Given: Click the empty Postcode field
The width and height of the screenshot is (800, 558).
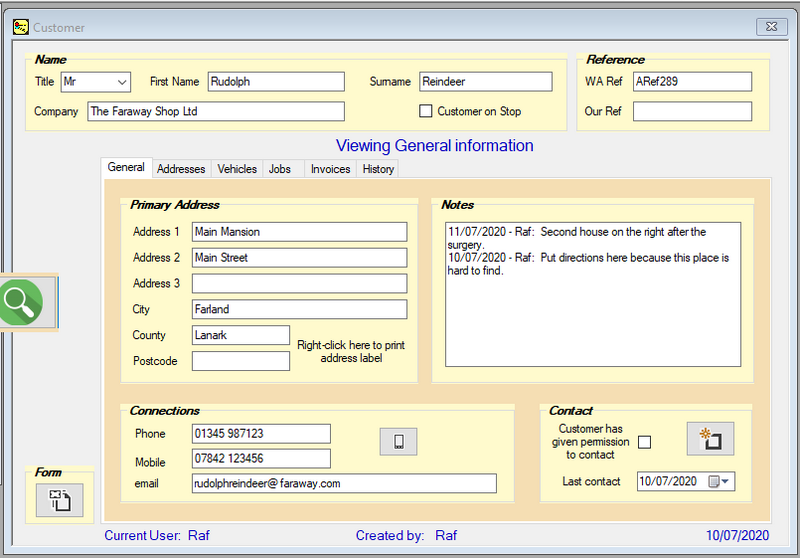Looking at the screenshot, I should [x=241, y=361].
